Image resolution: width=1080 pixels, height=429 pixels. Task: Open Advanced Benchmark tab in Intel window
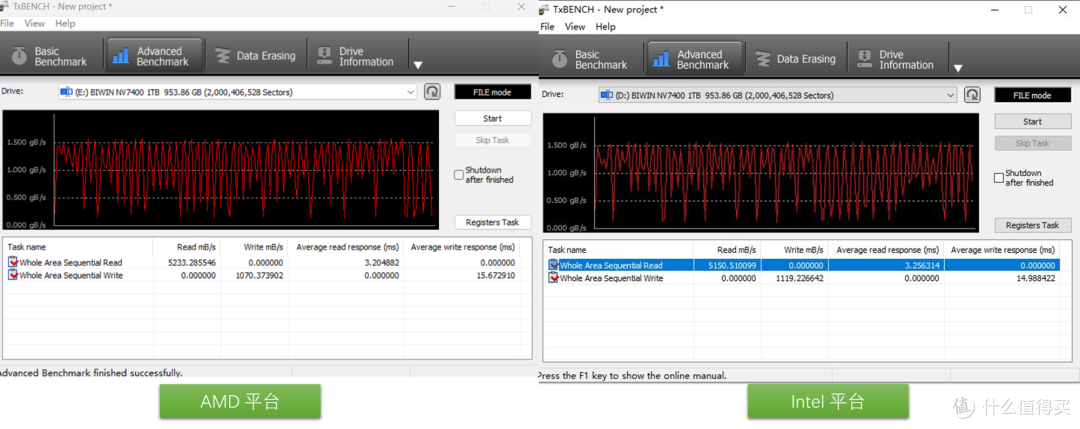point(693,59)
